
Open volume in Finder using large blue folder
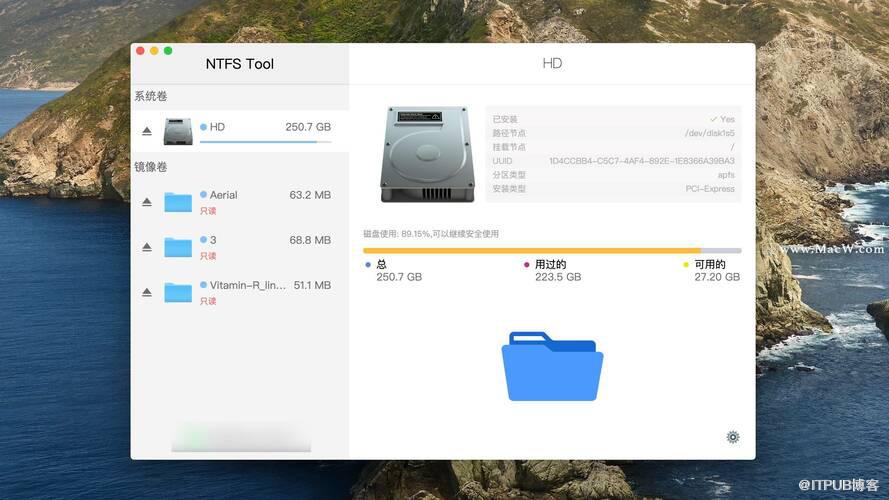552,366
